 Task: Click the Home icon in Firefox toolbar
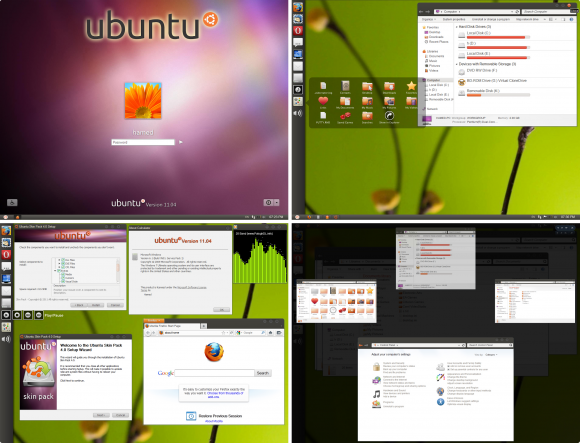pos(271,333)
